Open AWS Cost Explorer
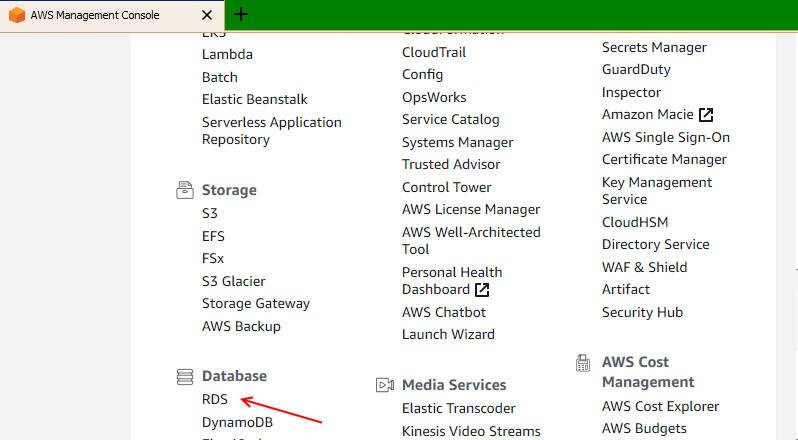798x440 pixels. point(660,406)
